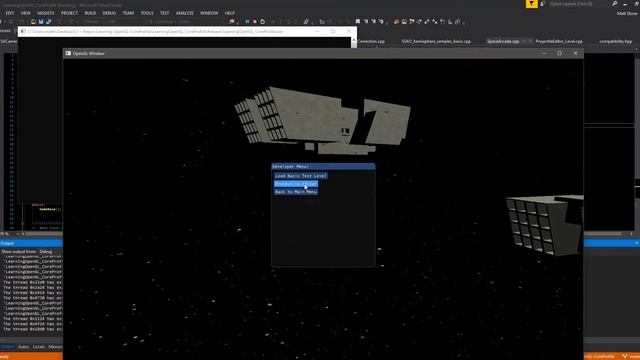Screen dimensions: 640x360
Task: Open the VASSISTX menu
Action: click(x=45, y=13)
